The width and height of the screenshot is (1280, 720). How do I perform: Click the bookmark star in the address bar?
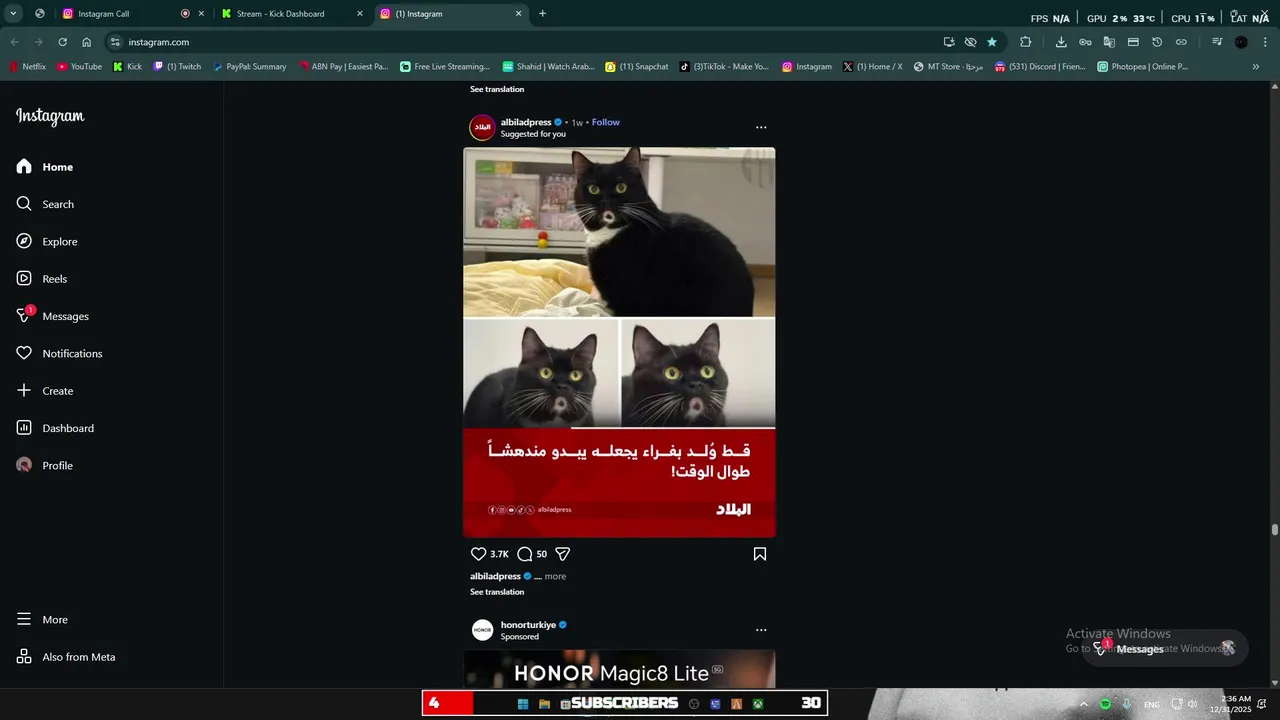(992, 42)
